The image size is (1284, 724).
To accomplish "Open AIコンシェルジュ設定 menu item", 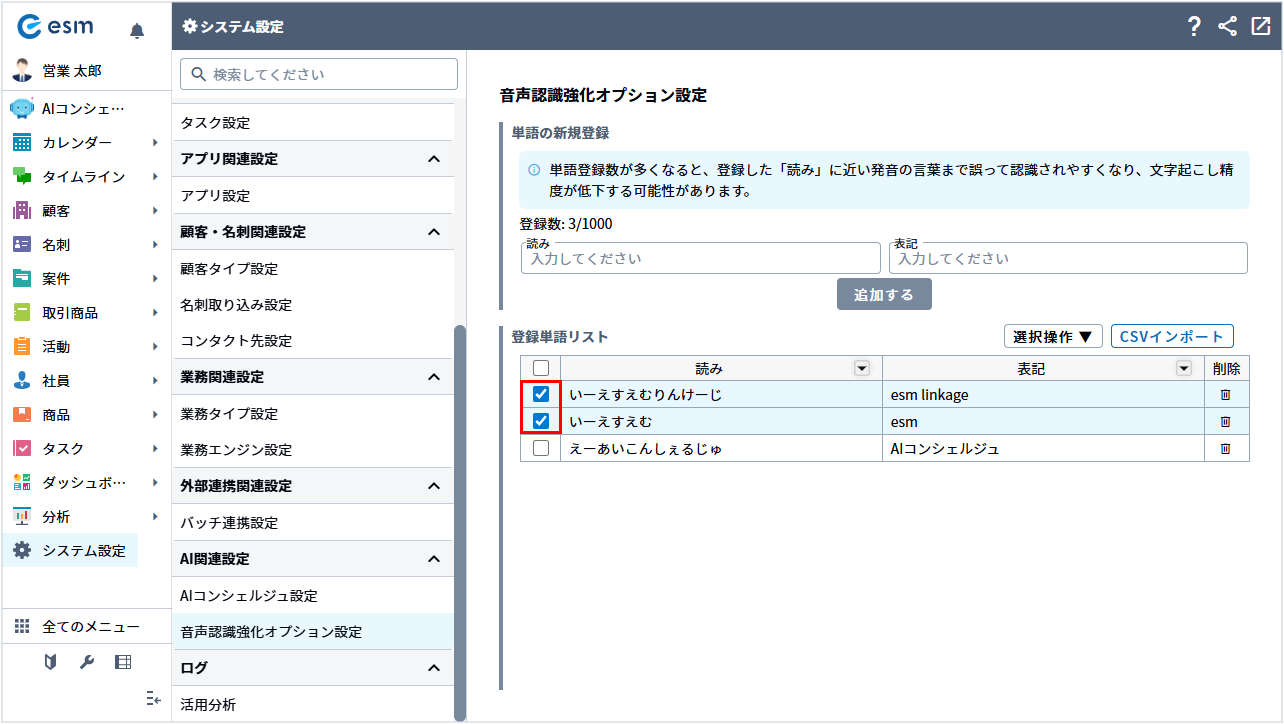I will click(x=249, y=596).
